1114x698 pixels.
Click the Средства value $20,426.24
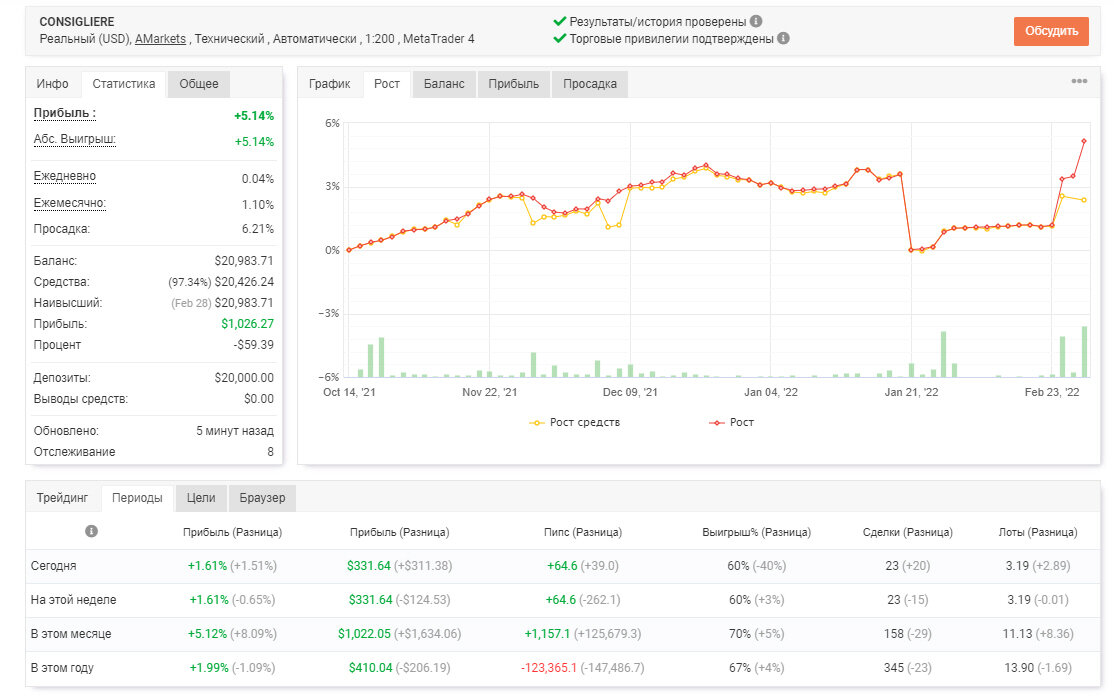point(244,281)
